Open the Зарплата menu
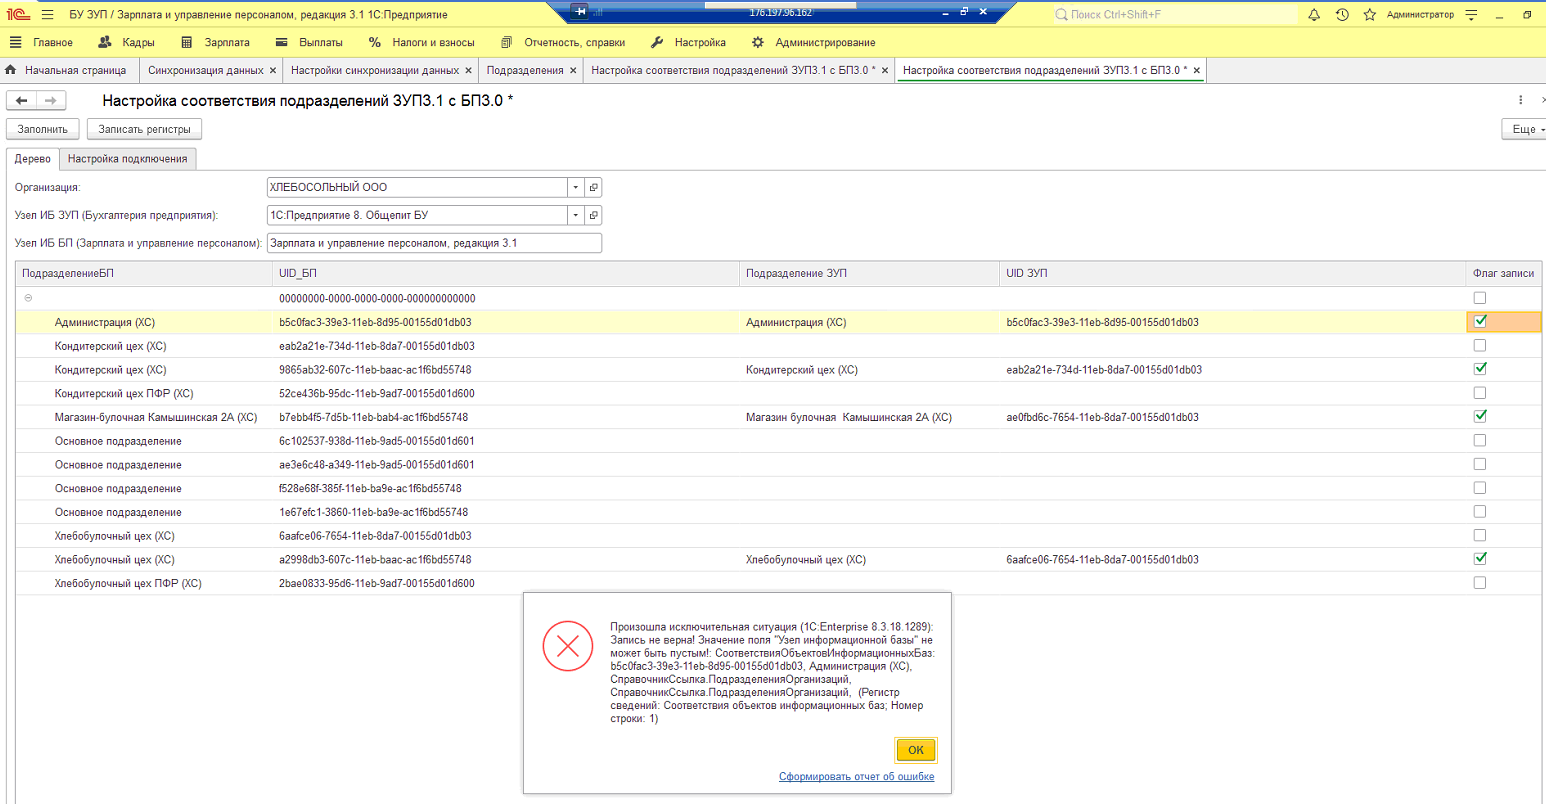The height and width of the screenshot is (804, 1546). 215,42
